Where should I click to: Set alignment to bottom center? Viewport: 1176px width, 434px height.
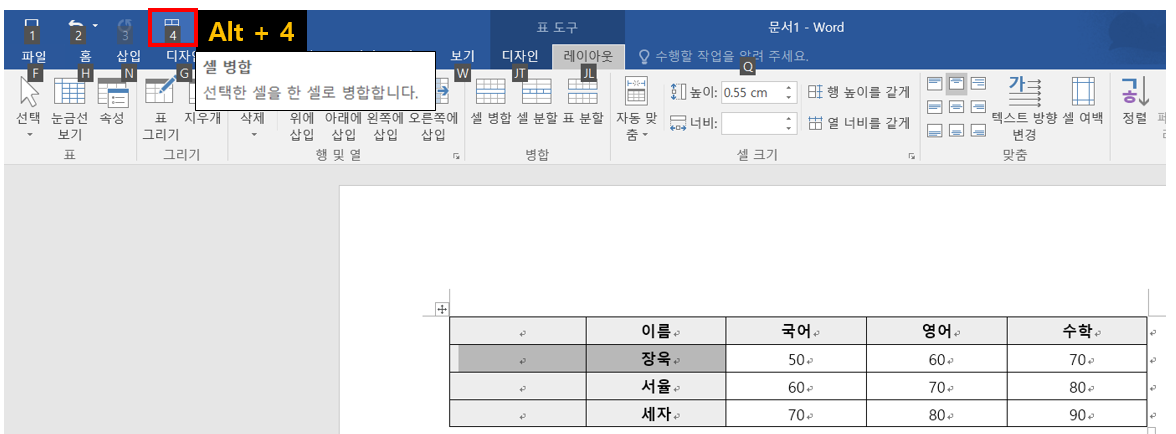click(956, 130)
